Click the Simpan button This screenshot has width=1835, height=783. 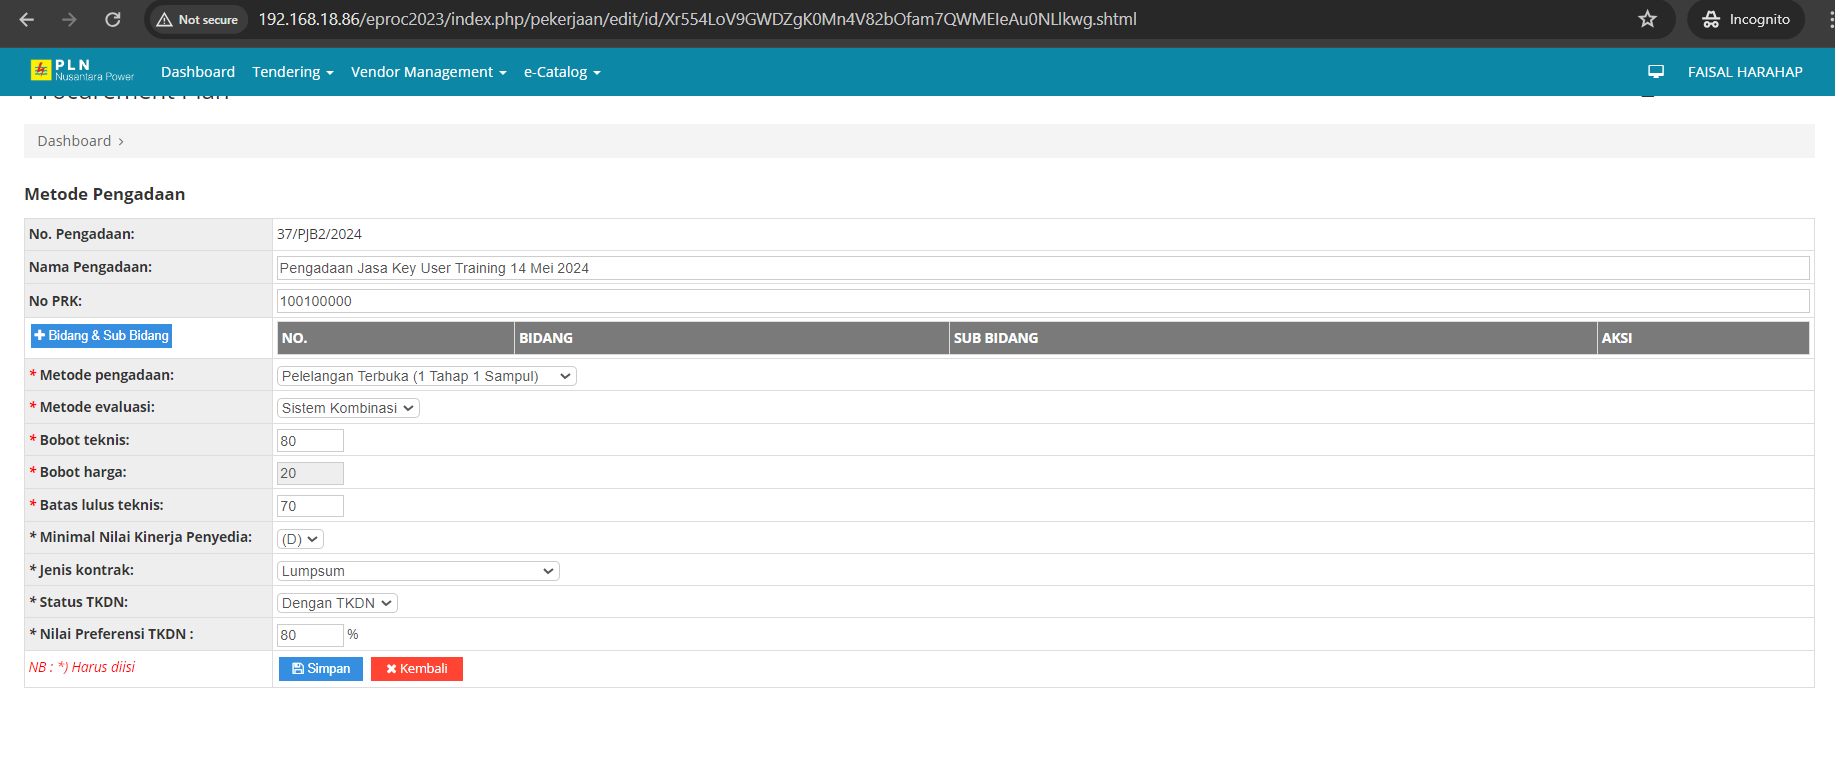pos(320,669)
